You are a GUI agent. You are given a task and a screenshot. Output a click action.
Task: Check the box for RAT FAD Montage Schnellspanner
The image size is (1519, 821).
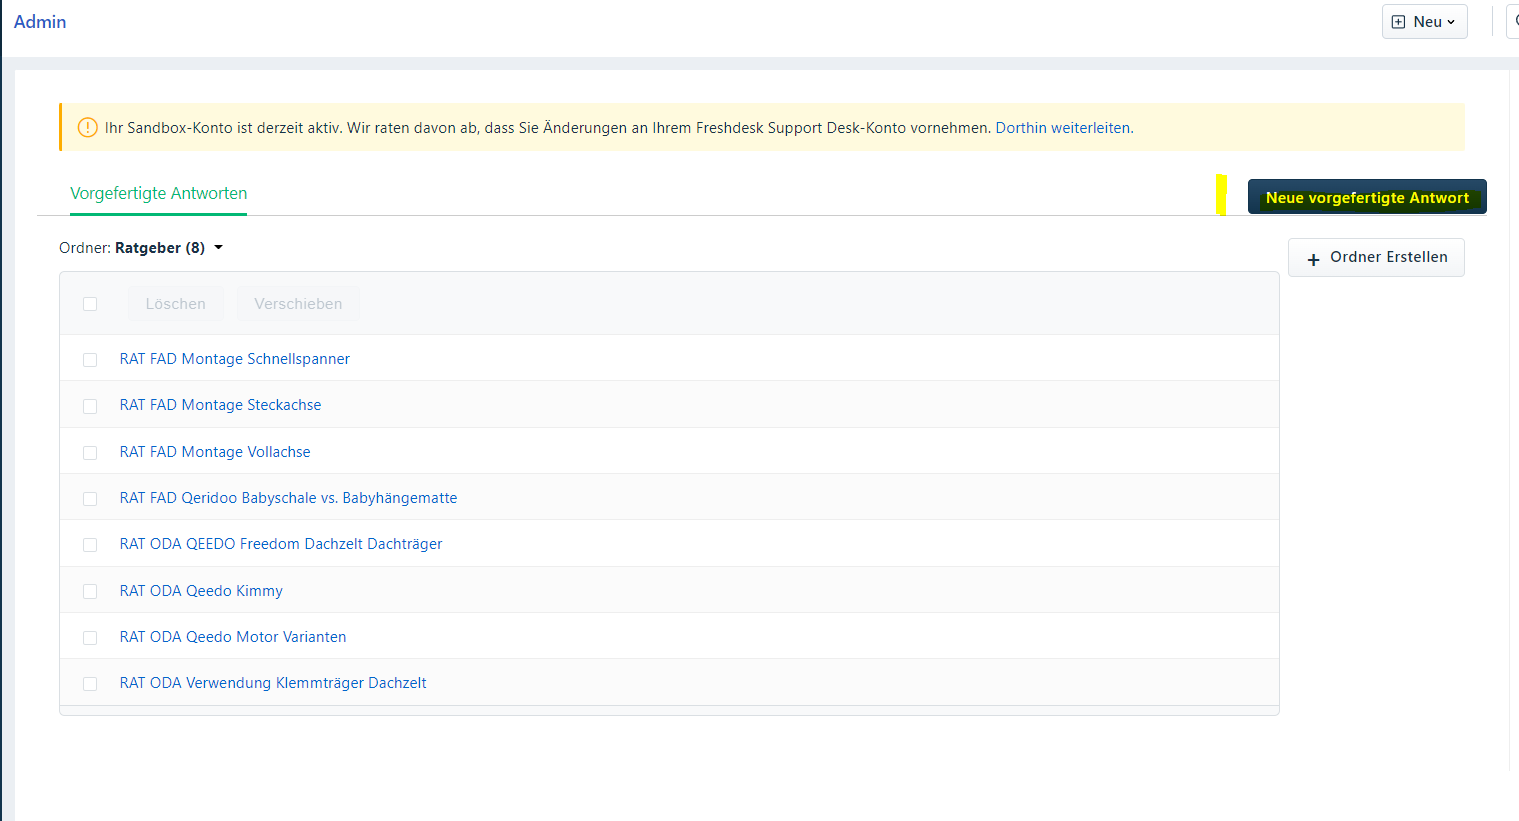pyautogui.click(x=90, y=360)
